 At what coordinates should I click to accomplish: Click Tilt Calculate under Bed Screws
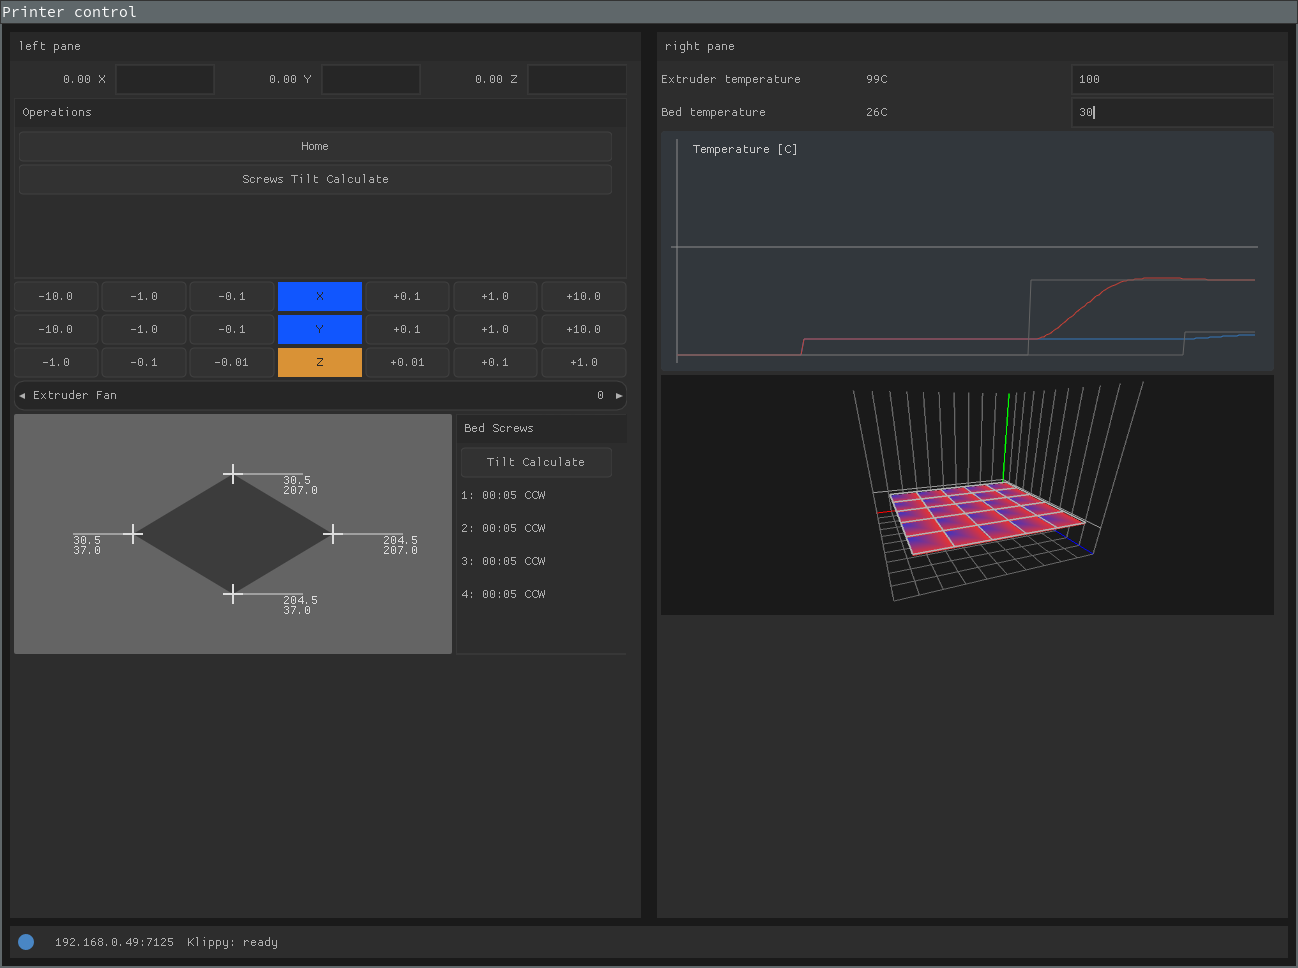pos(536,462)
